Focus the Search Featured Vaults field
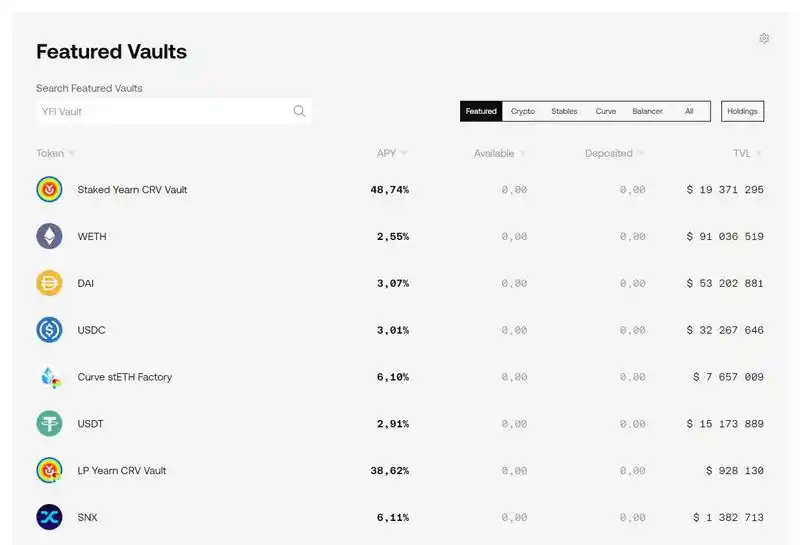 pos(165,111)
